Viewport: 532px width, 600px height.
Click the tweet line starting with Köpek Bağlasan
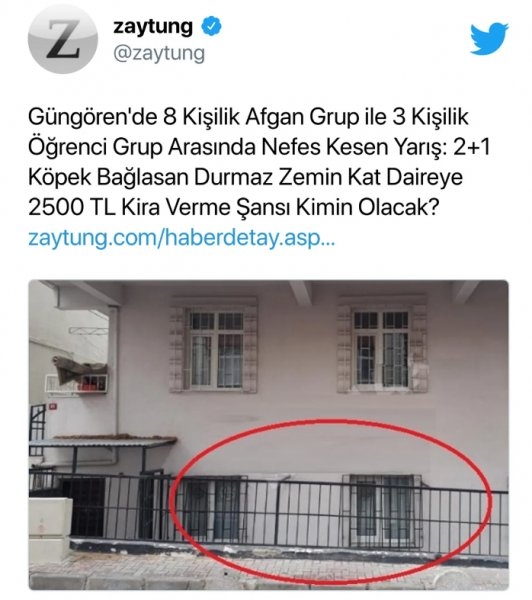tap(245, 177)
